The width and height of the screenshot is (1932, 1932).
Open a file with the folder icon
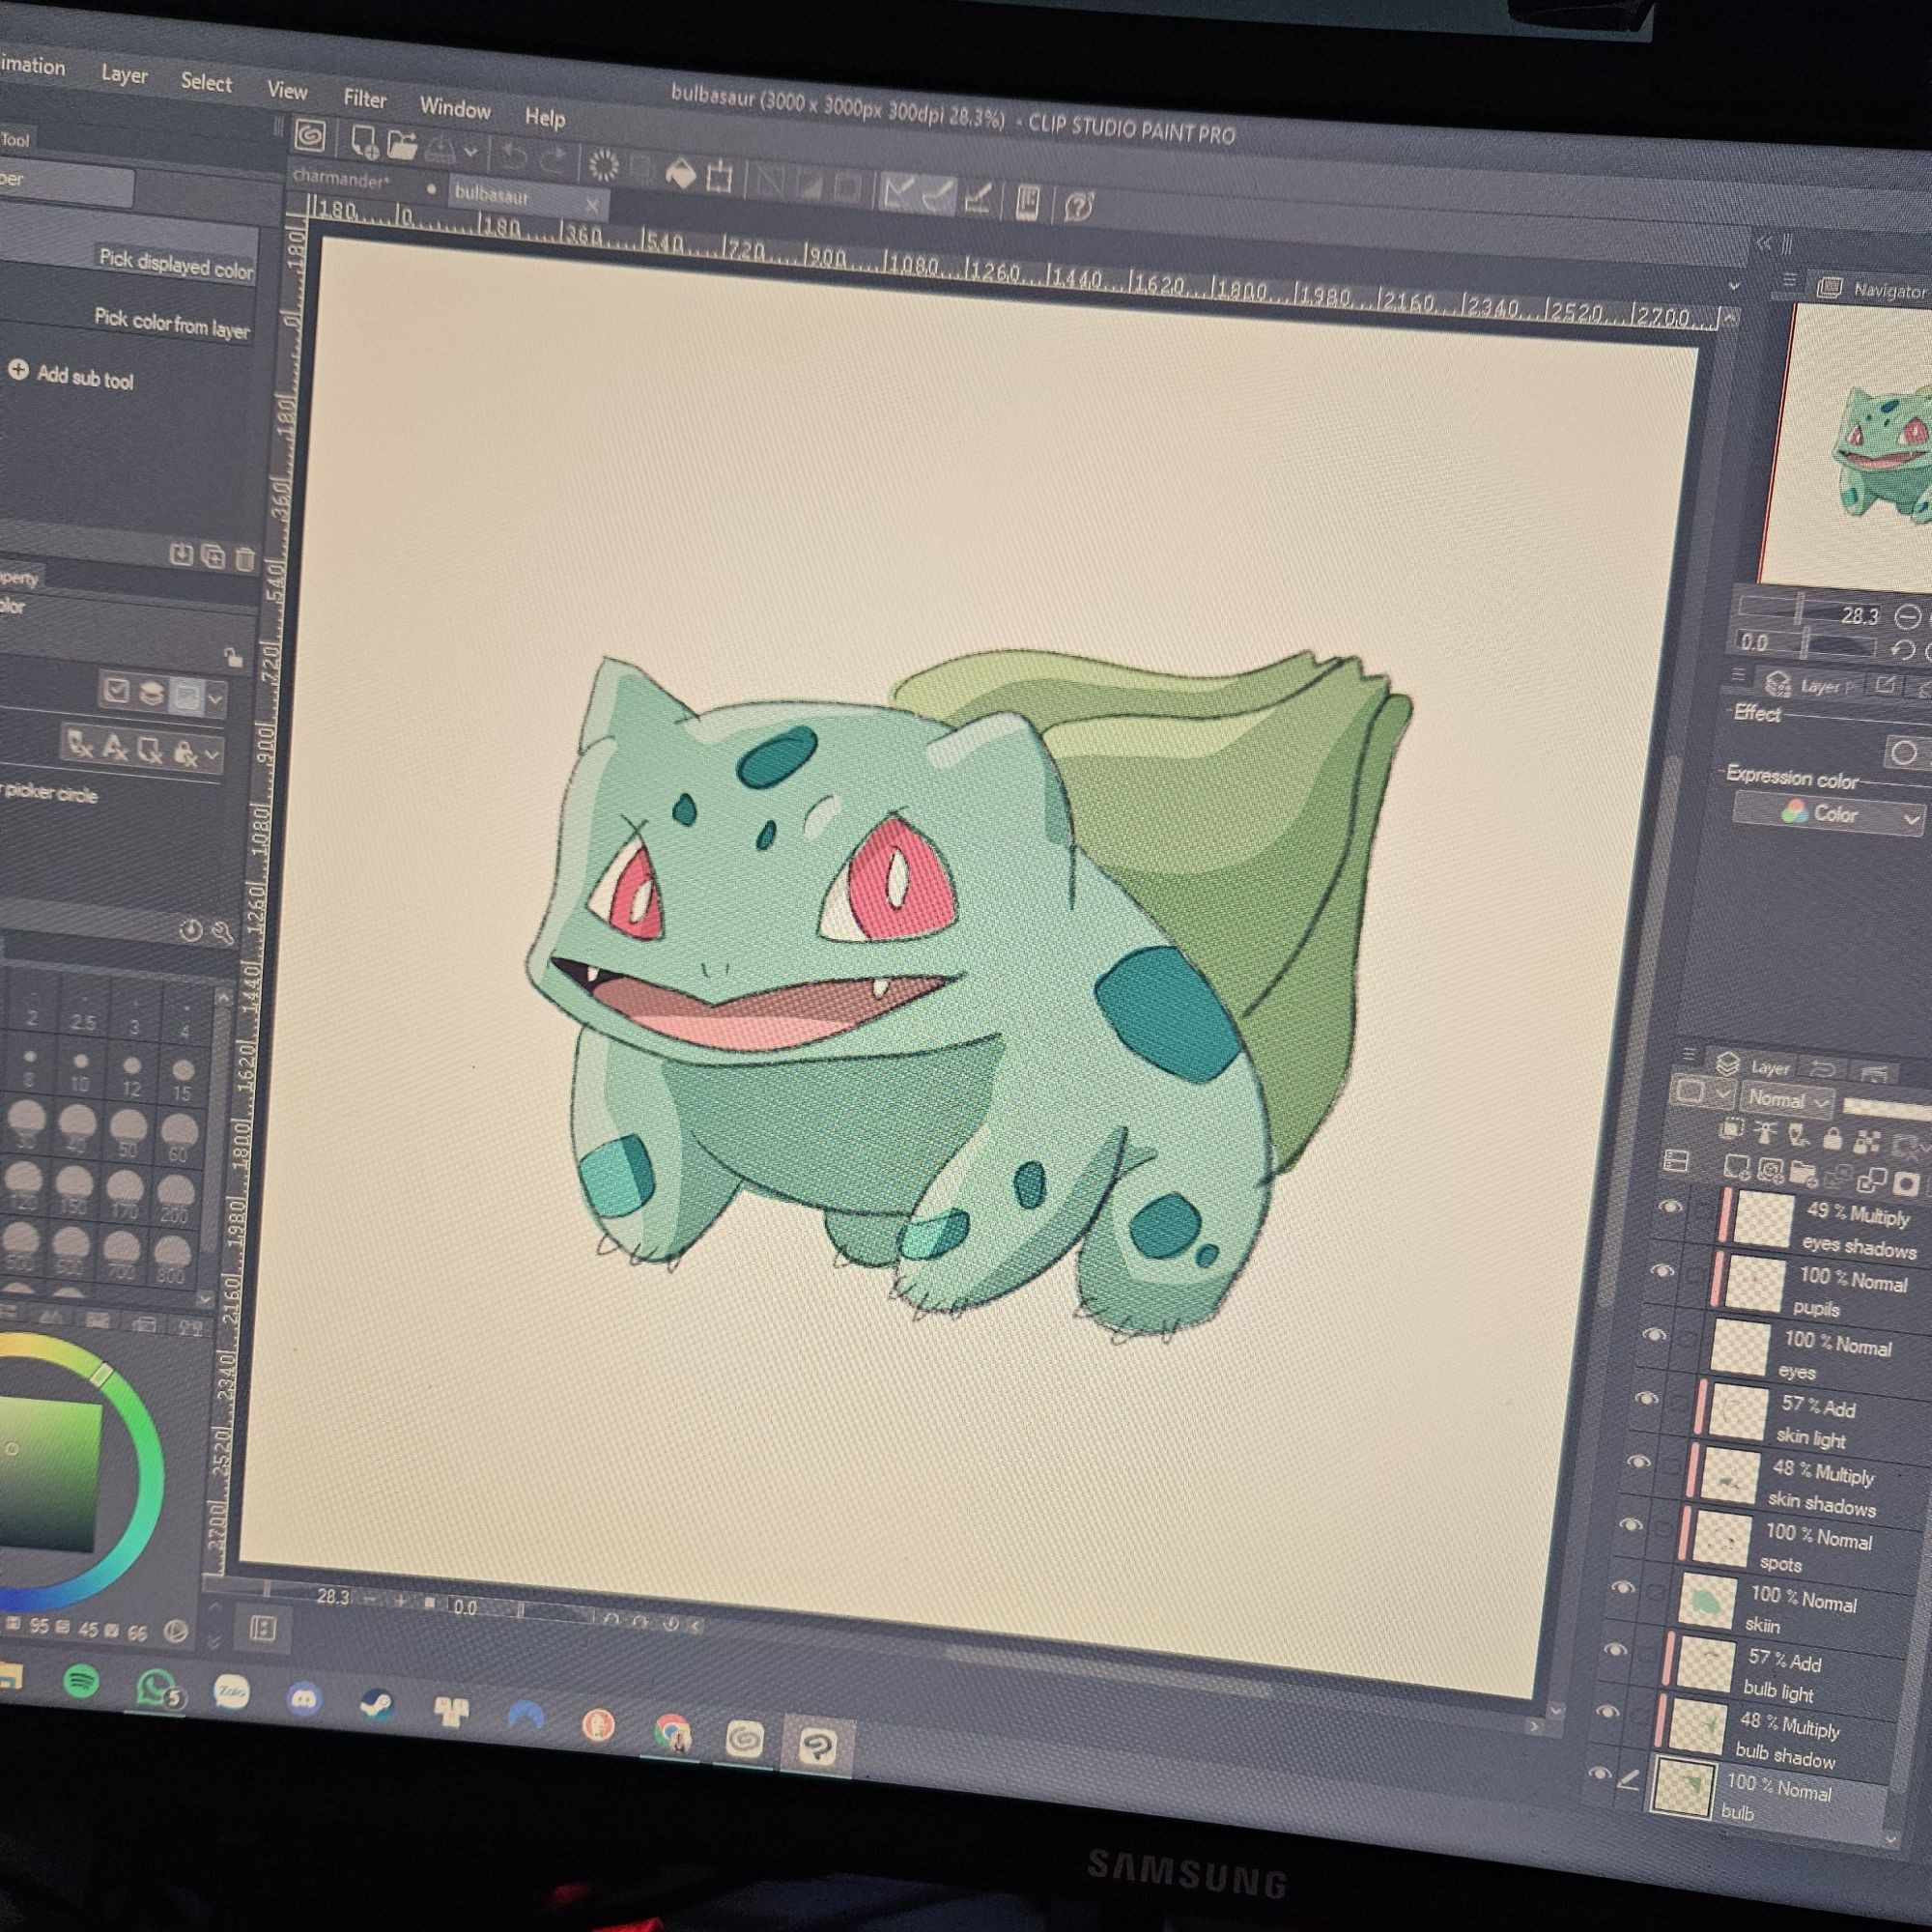click(x=401, y=146)
